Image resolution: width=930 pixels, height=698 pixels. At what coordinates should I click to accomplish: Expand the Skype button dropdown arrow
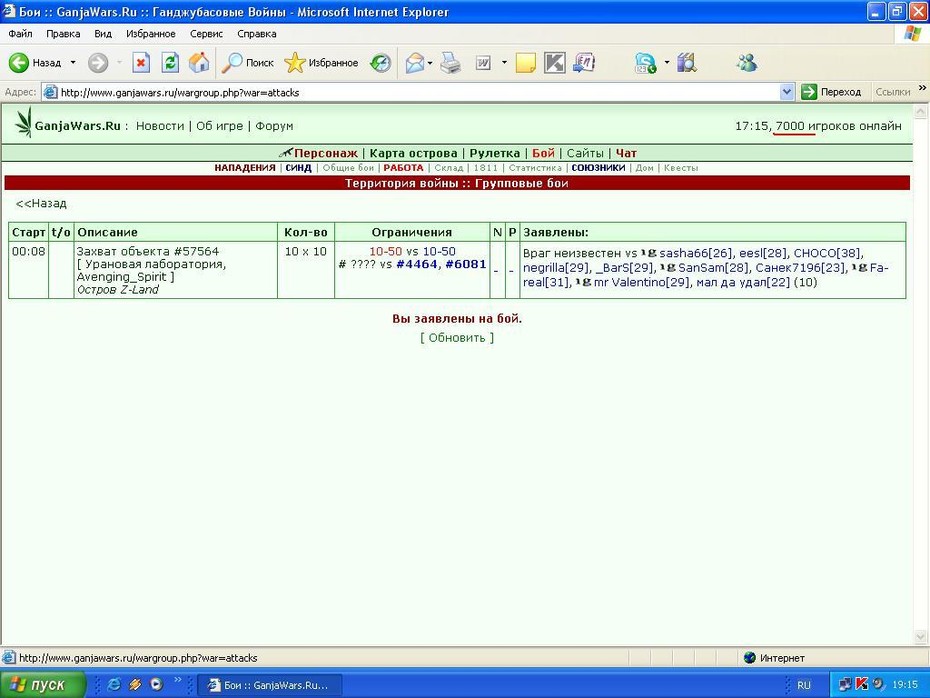[666, 62]
